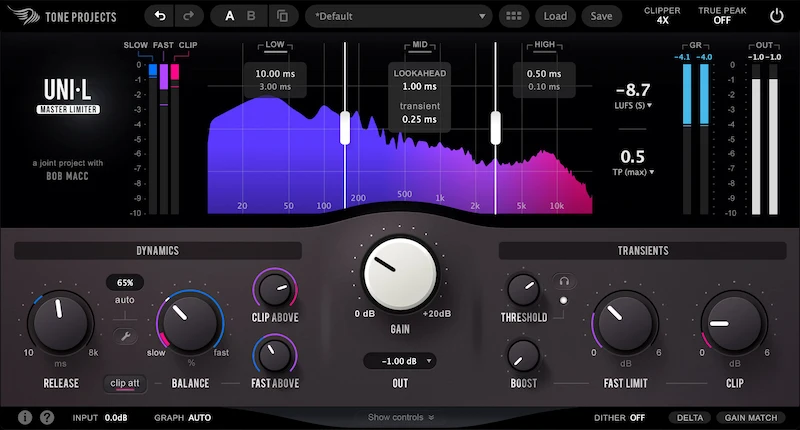Click the Load button

tap(555, 16)
